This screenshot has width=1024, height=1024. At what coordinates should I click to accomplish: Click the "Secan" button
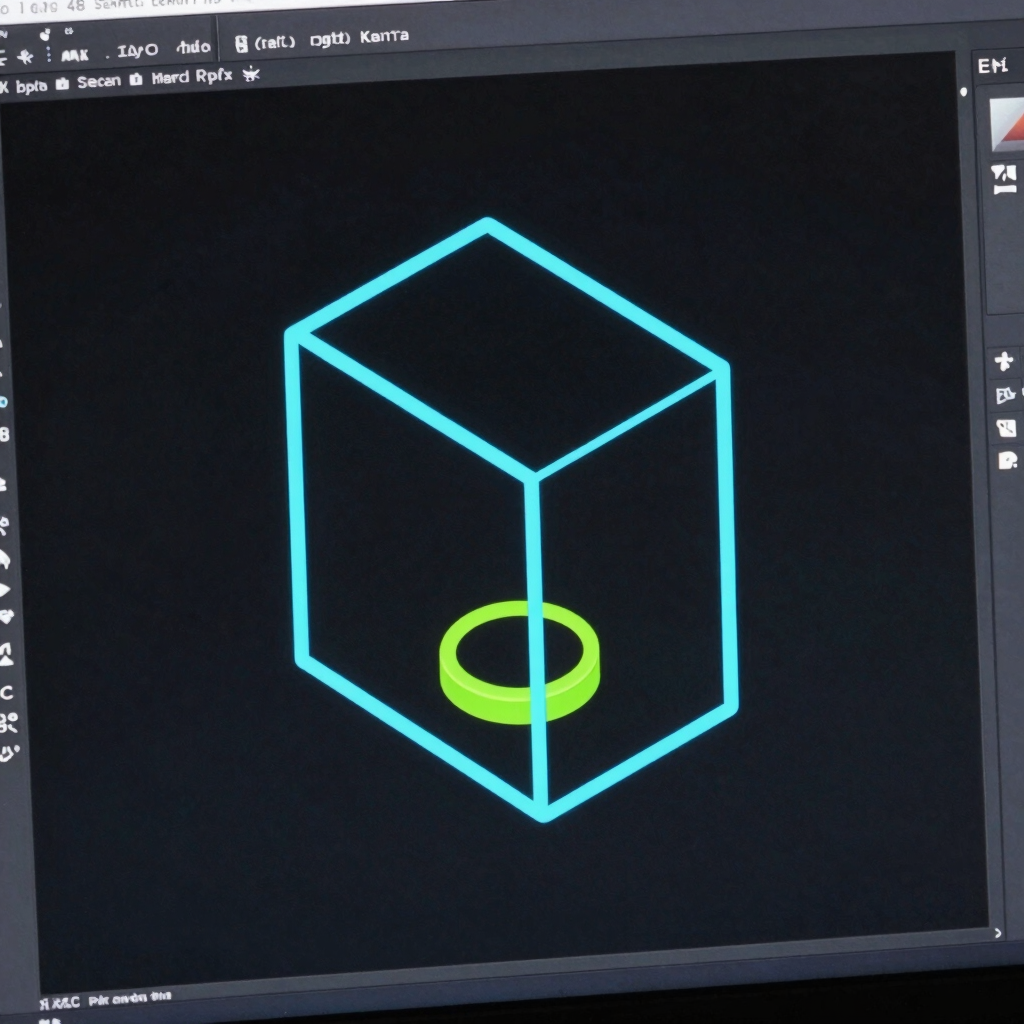click(99, 82)
